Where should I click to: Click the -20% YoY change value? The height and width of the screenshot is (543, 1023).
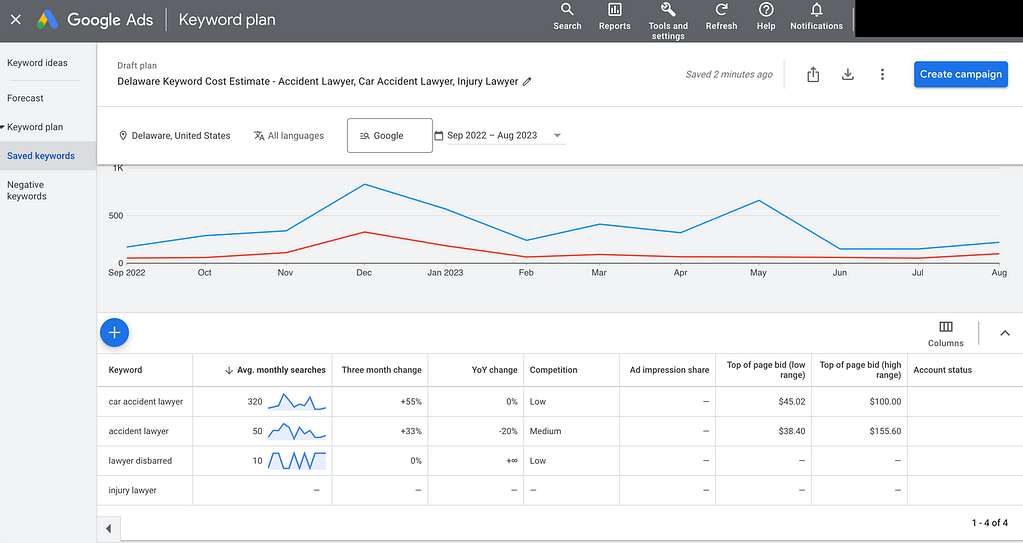pos(508,431)
